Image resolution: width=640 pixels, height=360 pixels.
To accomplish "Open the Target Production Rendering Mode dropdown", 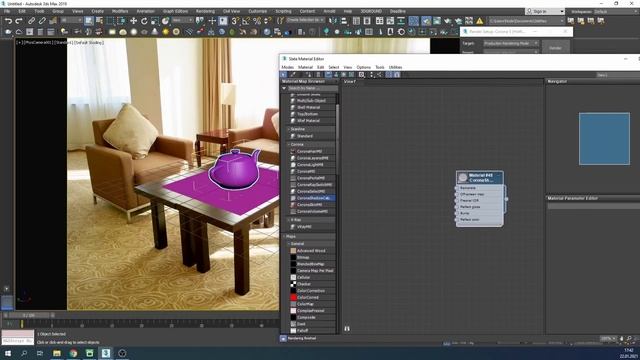I will (511, 43).
